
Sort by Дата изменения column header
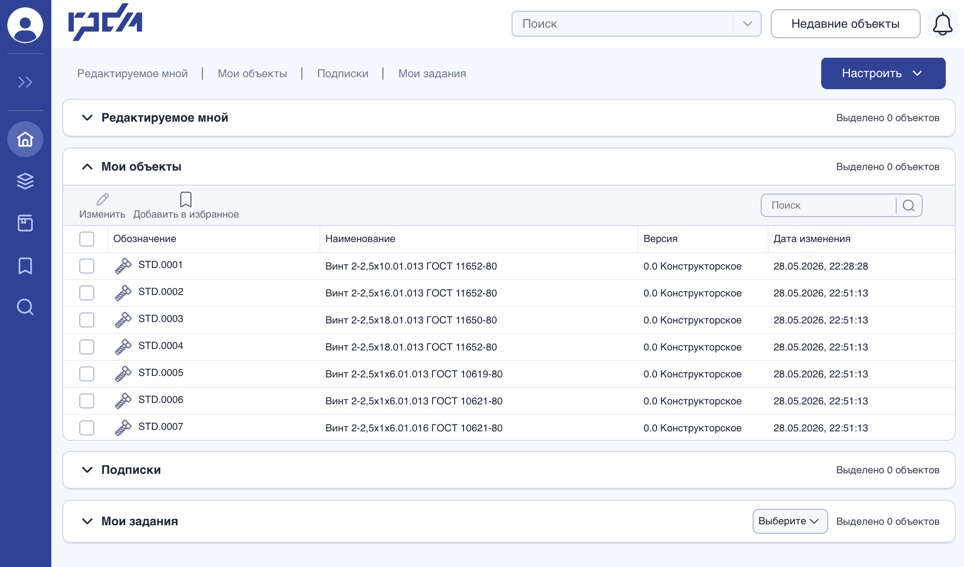tap(812, 239)
